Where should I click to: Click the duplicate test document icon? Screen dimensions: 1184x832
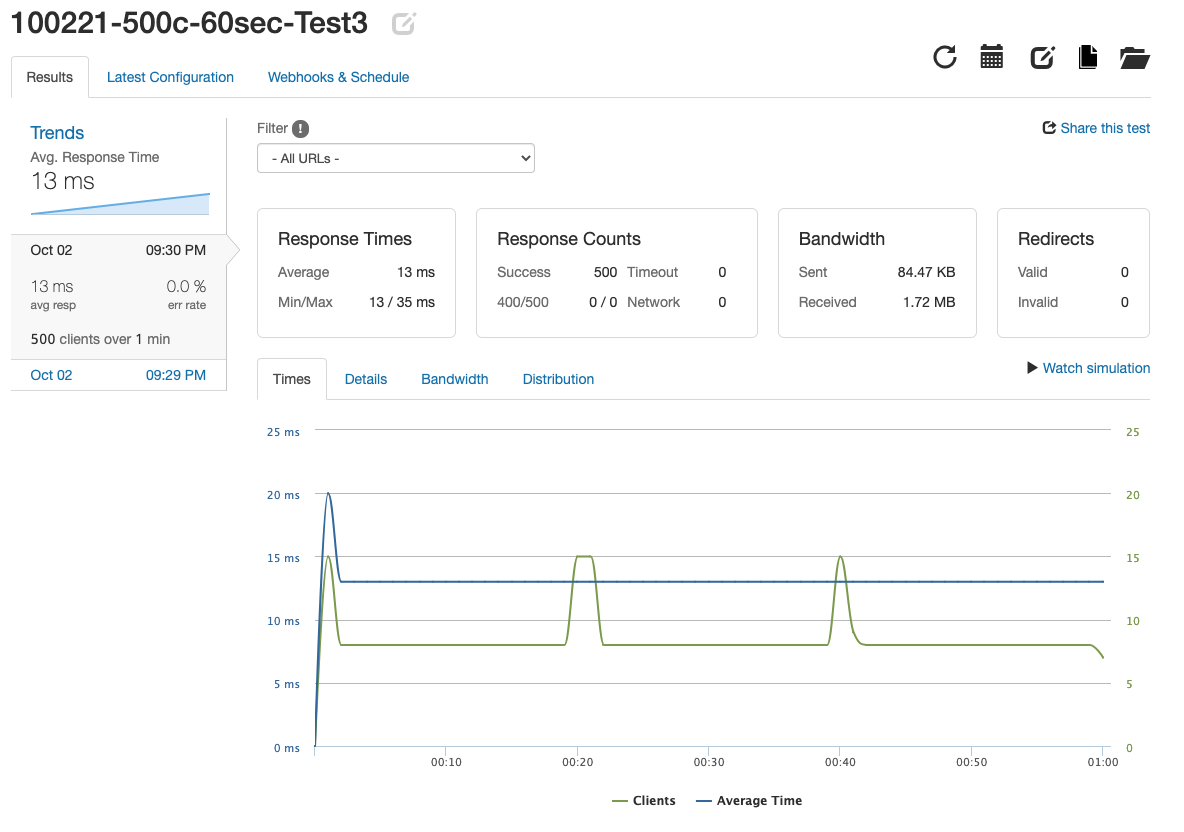tap(1088, 57)
